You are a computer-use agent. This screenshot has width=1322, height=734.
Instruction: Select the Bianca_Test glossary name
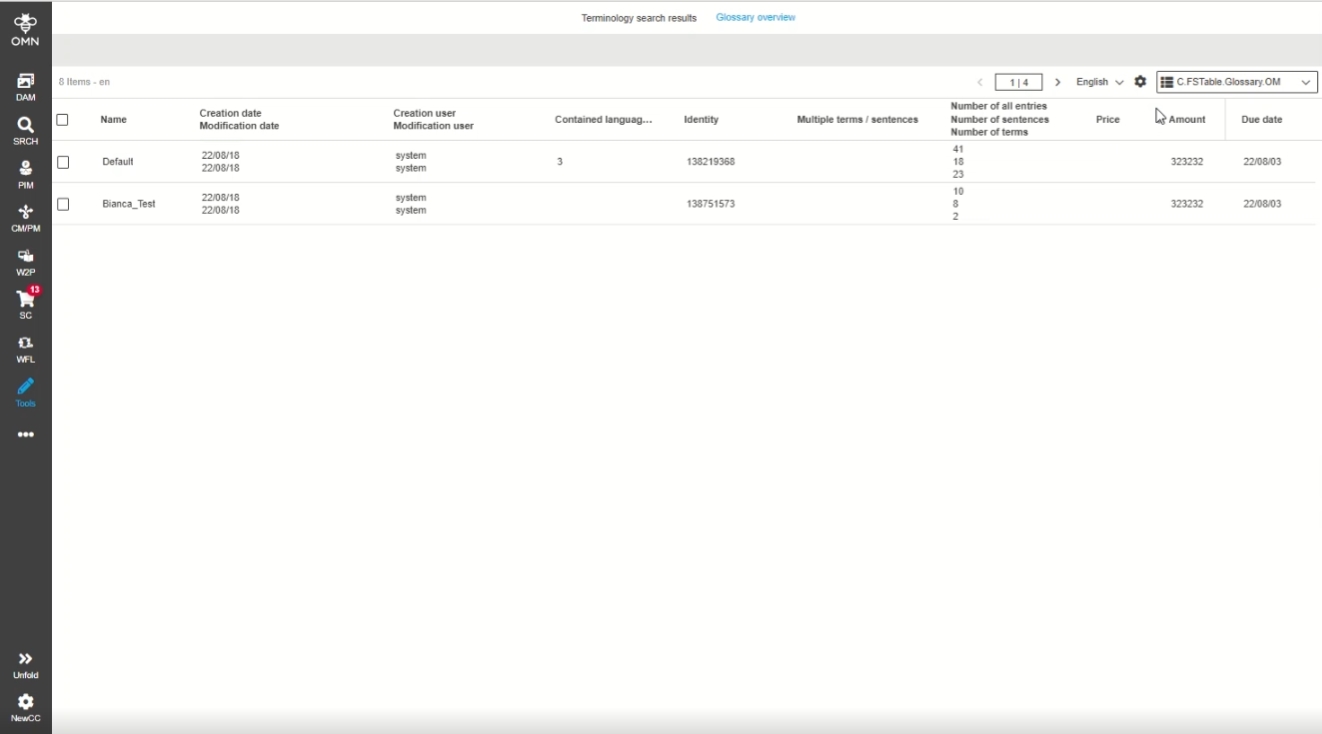[x=129, y=204]
